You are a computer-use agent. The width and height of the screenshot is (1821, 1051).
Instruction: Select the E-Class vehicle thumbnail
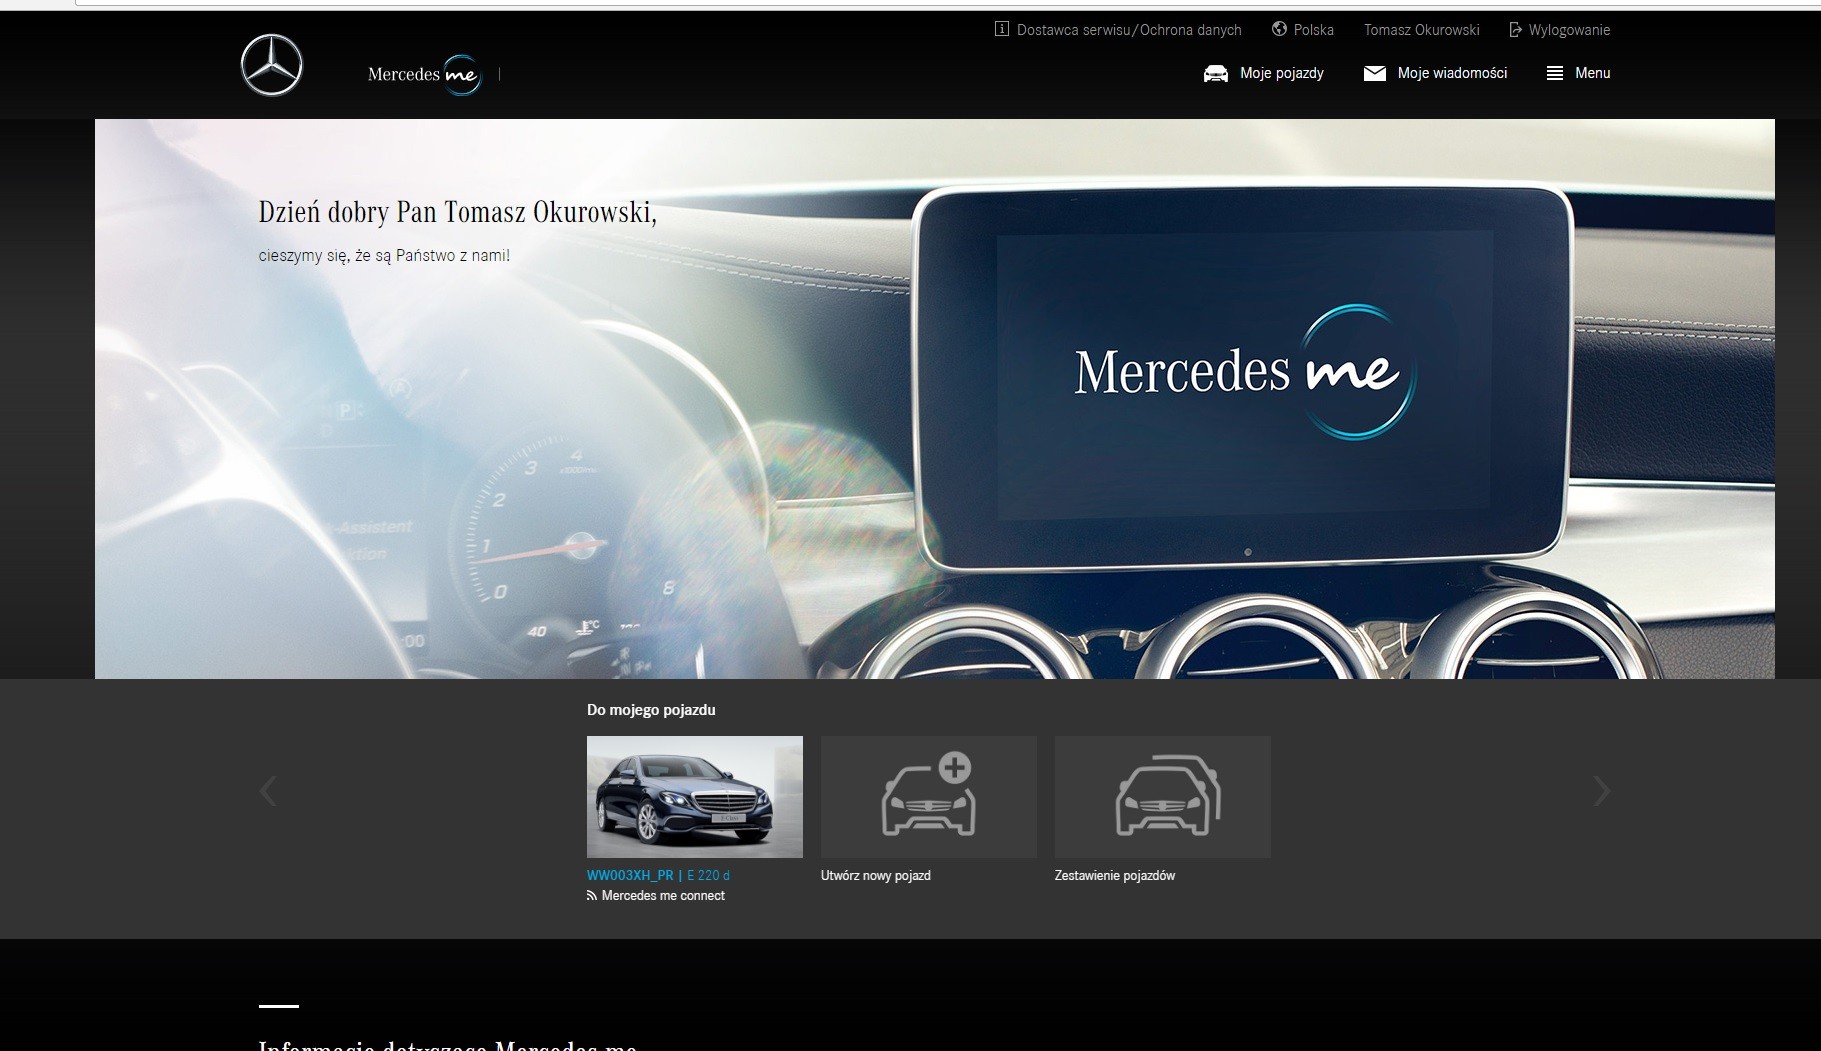click(694, 797)
